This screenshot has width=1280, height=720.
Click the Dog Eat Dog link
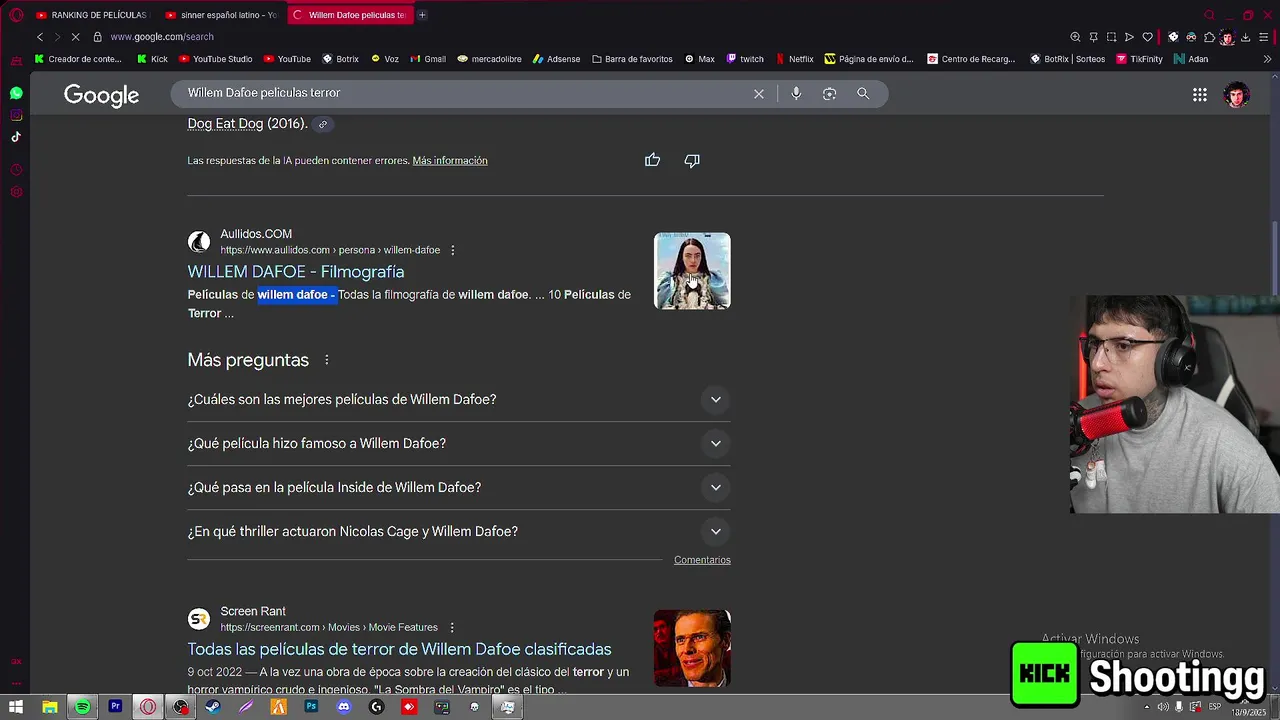225,124
